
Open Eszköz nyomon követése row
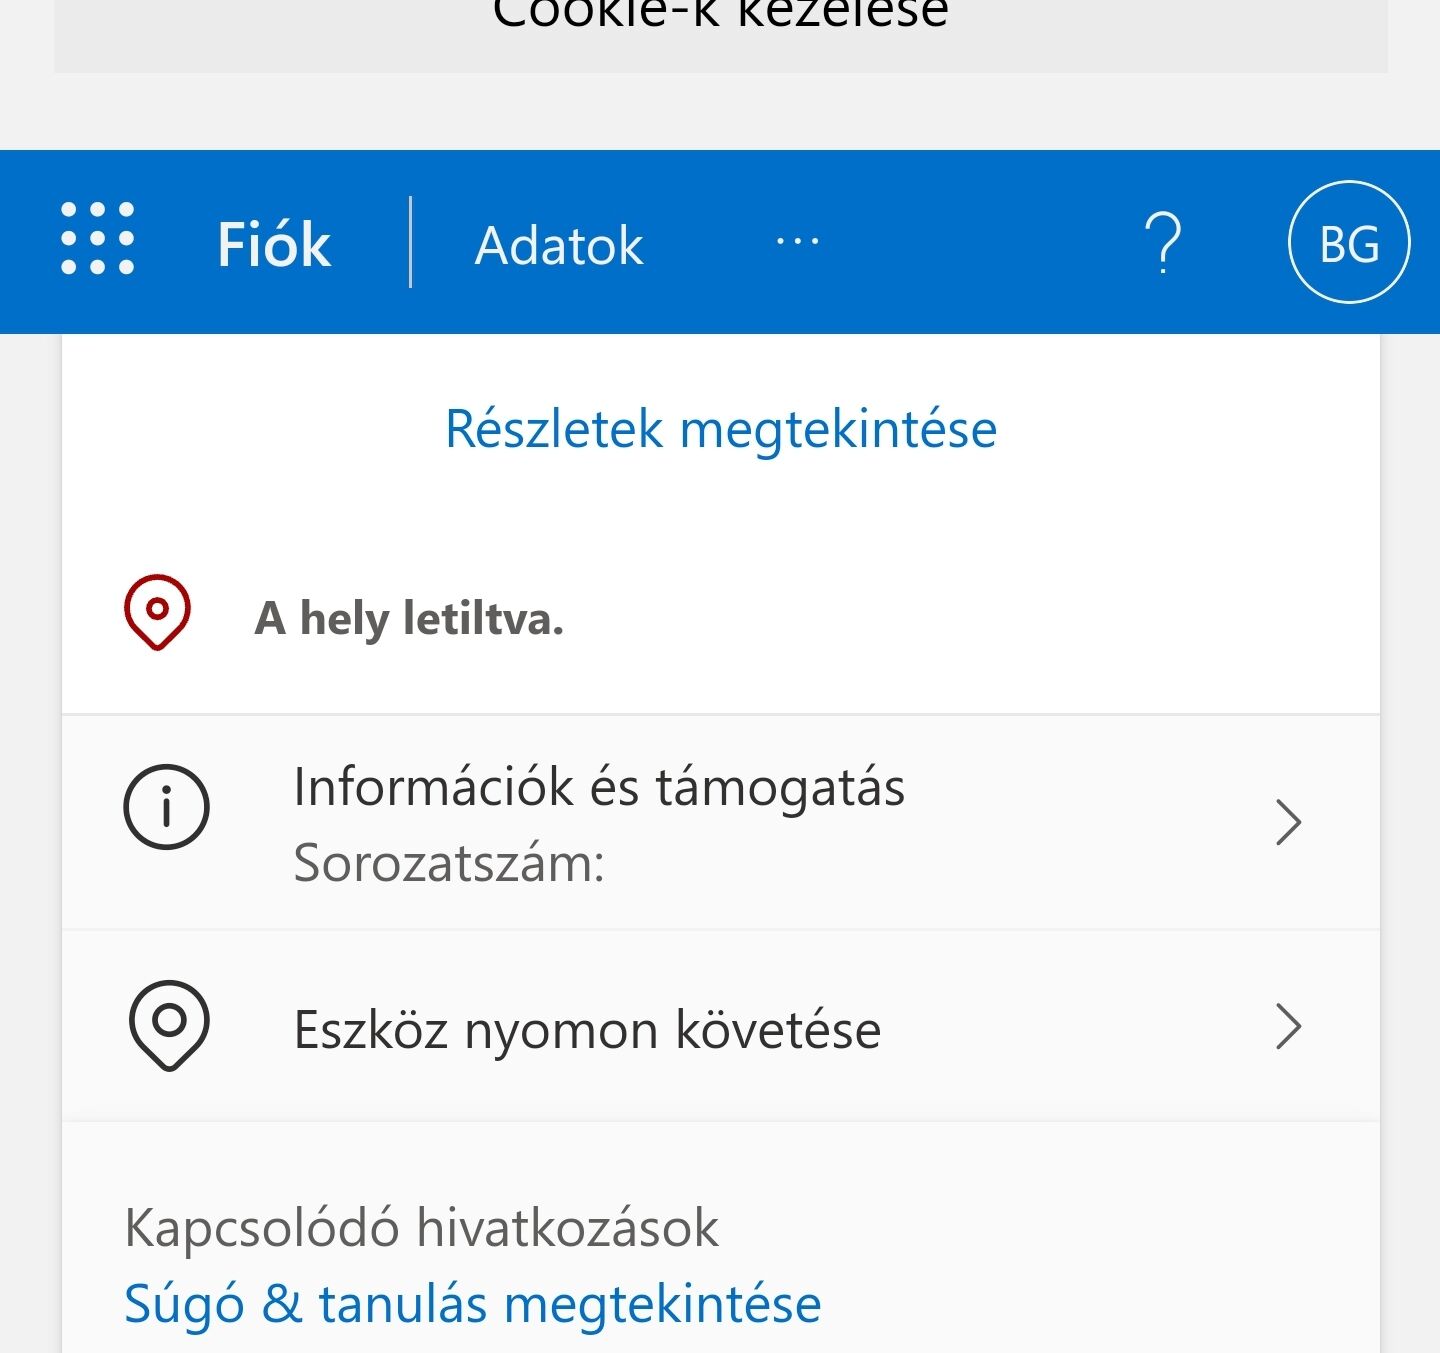(721, 1027)
